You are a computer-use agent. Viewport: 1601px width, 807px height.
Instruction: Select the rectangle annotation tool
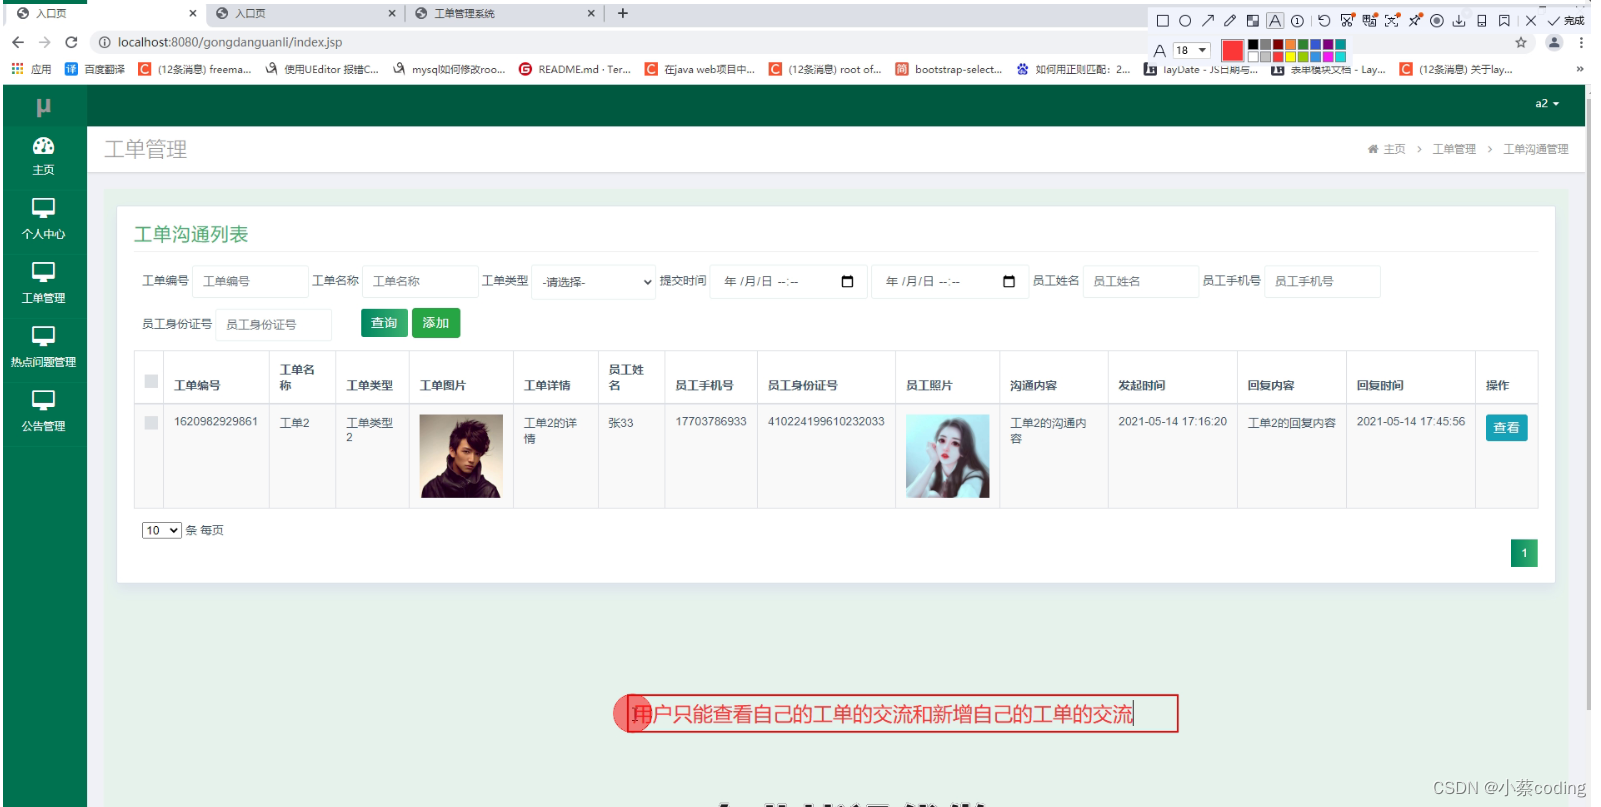(1162, 20)
